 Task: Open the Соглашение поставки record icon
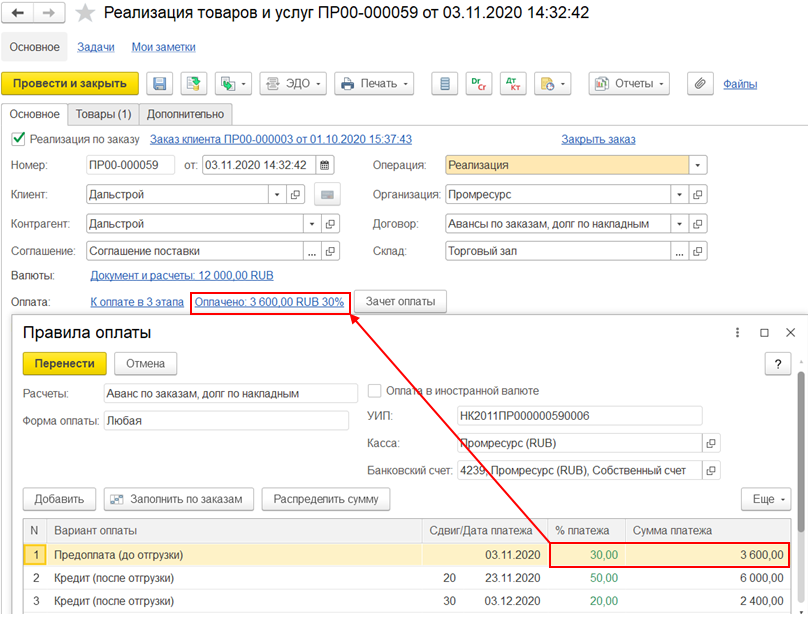pyautogui.click(x=330, y=252)
